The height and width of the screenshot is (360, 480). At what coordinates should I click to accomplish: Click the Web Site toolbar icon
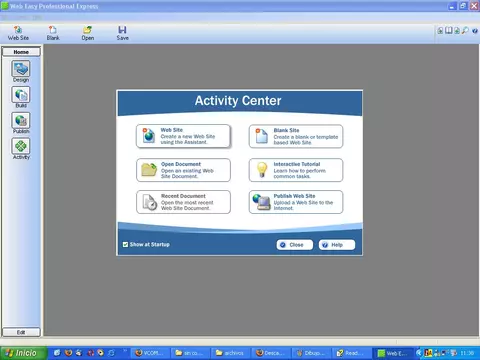coord(18,33)
